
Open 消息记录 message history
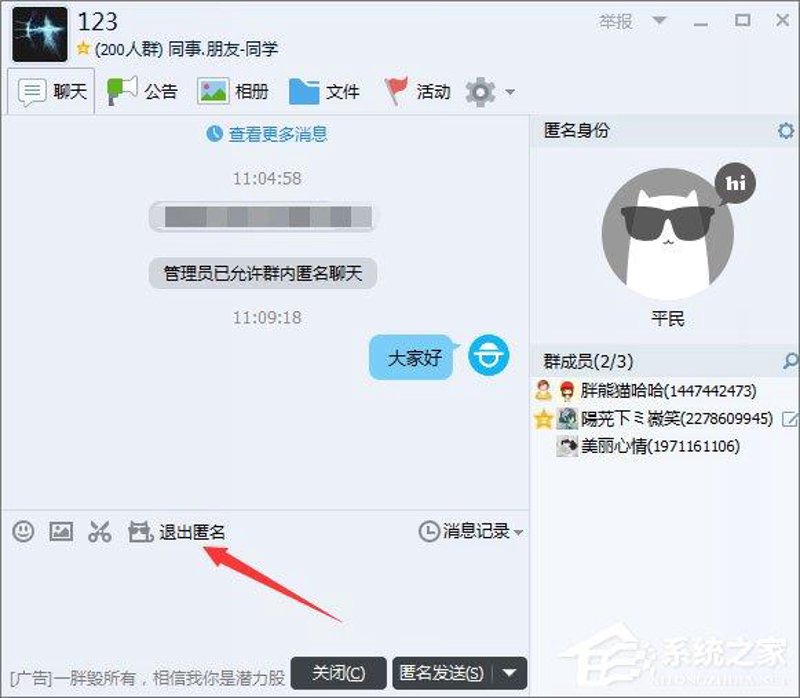pos(465,531)
